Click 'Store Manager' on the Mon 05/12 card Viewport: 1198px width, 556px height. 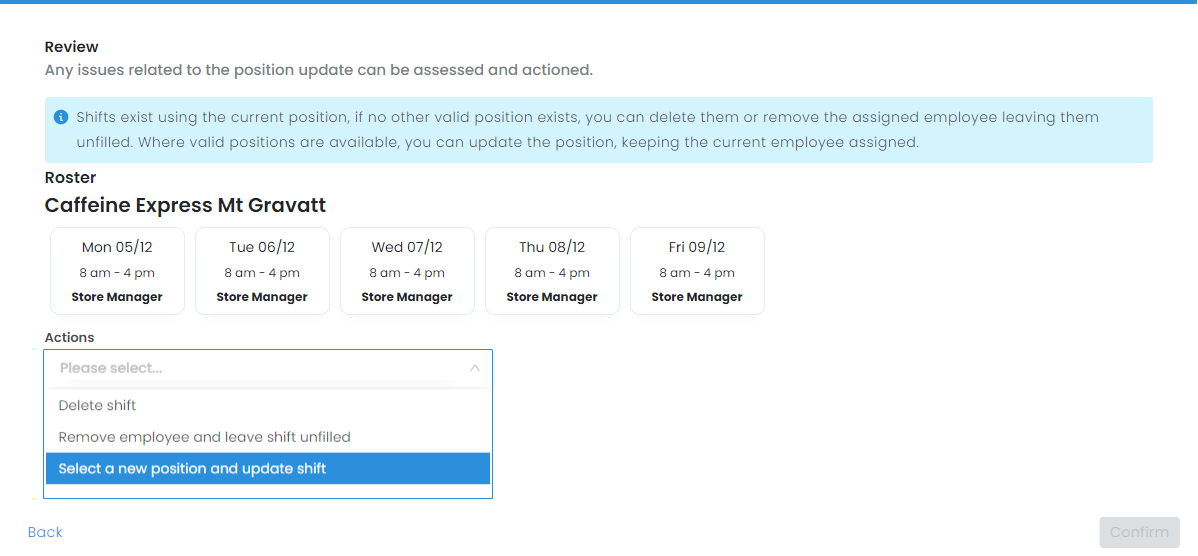(117, 297)
